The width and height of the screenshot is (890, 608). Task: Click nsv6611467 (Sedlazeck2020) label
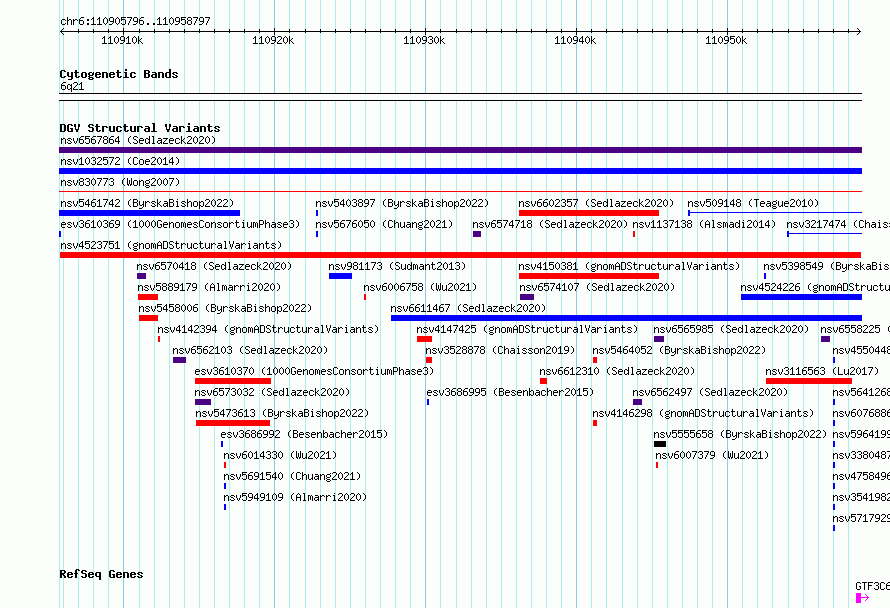click(468, 308)
